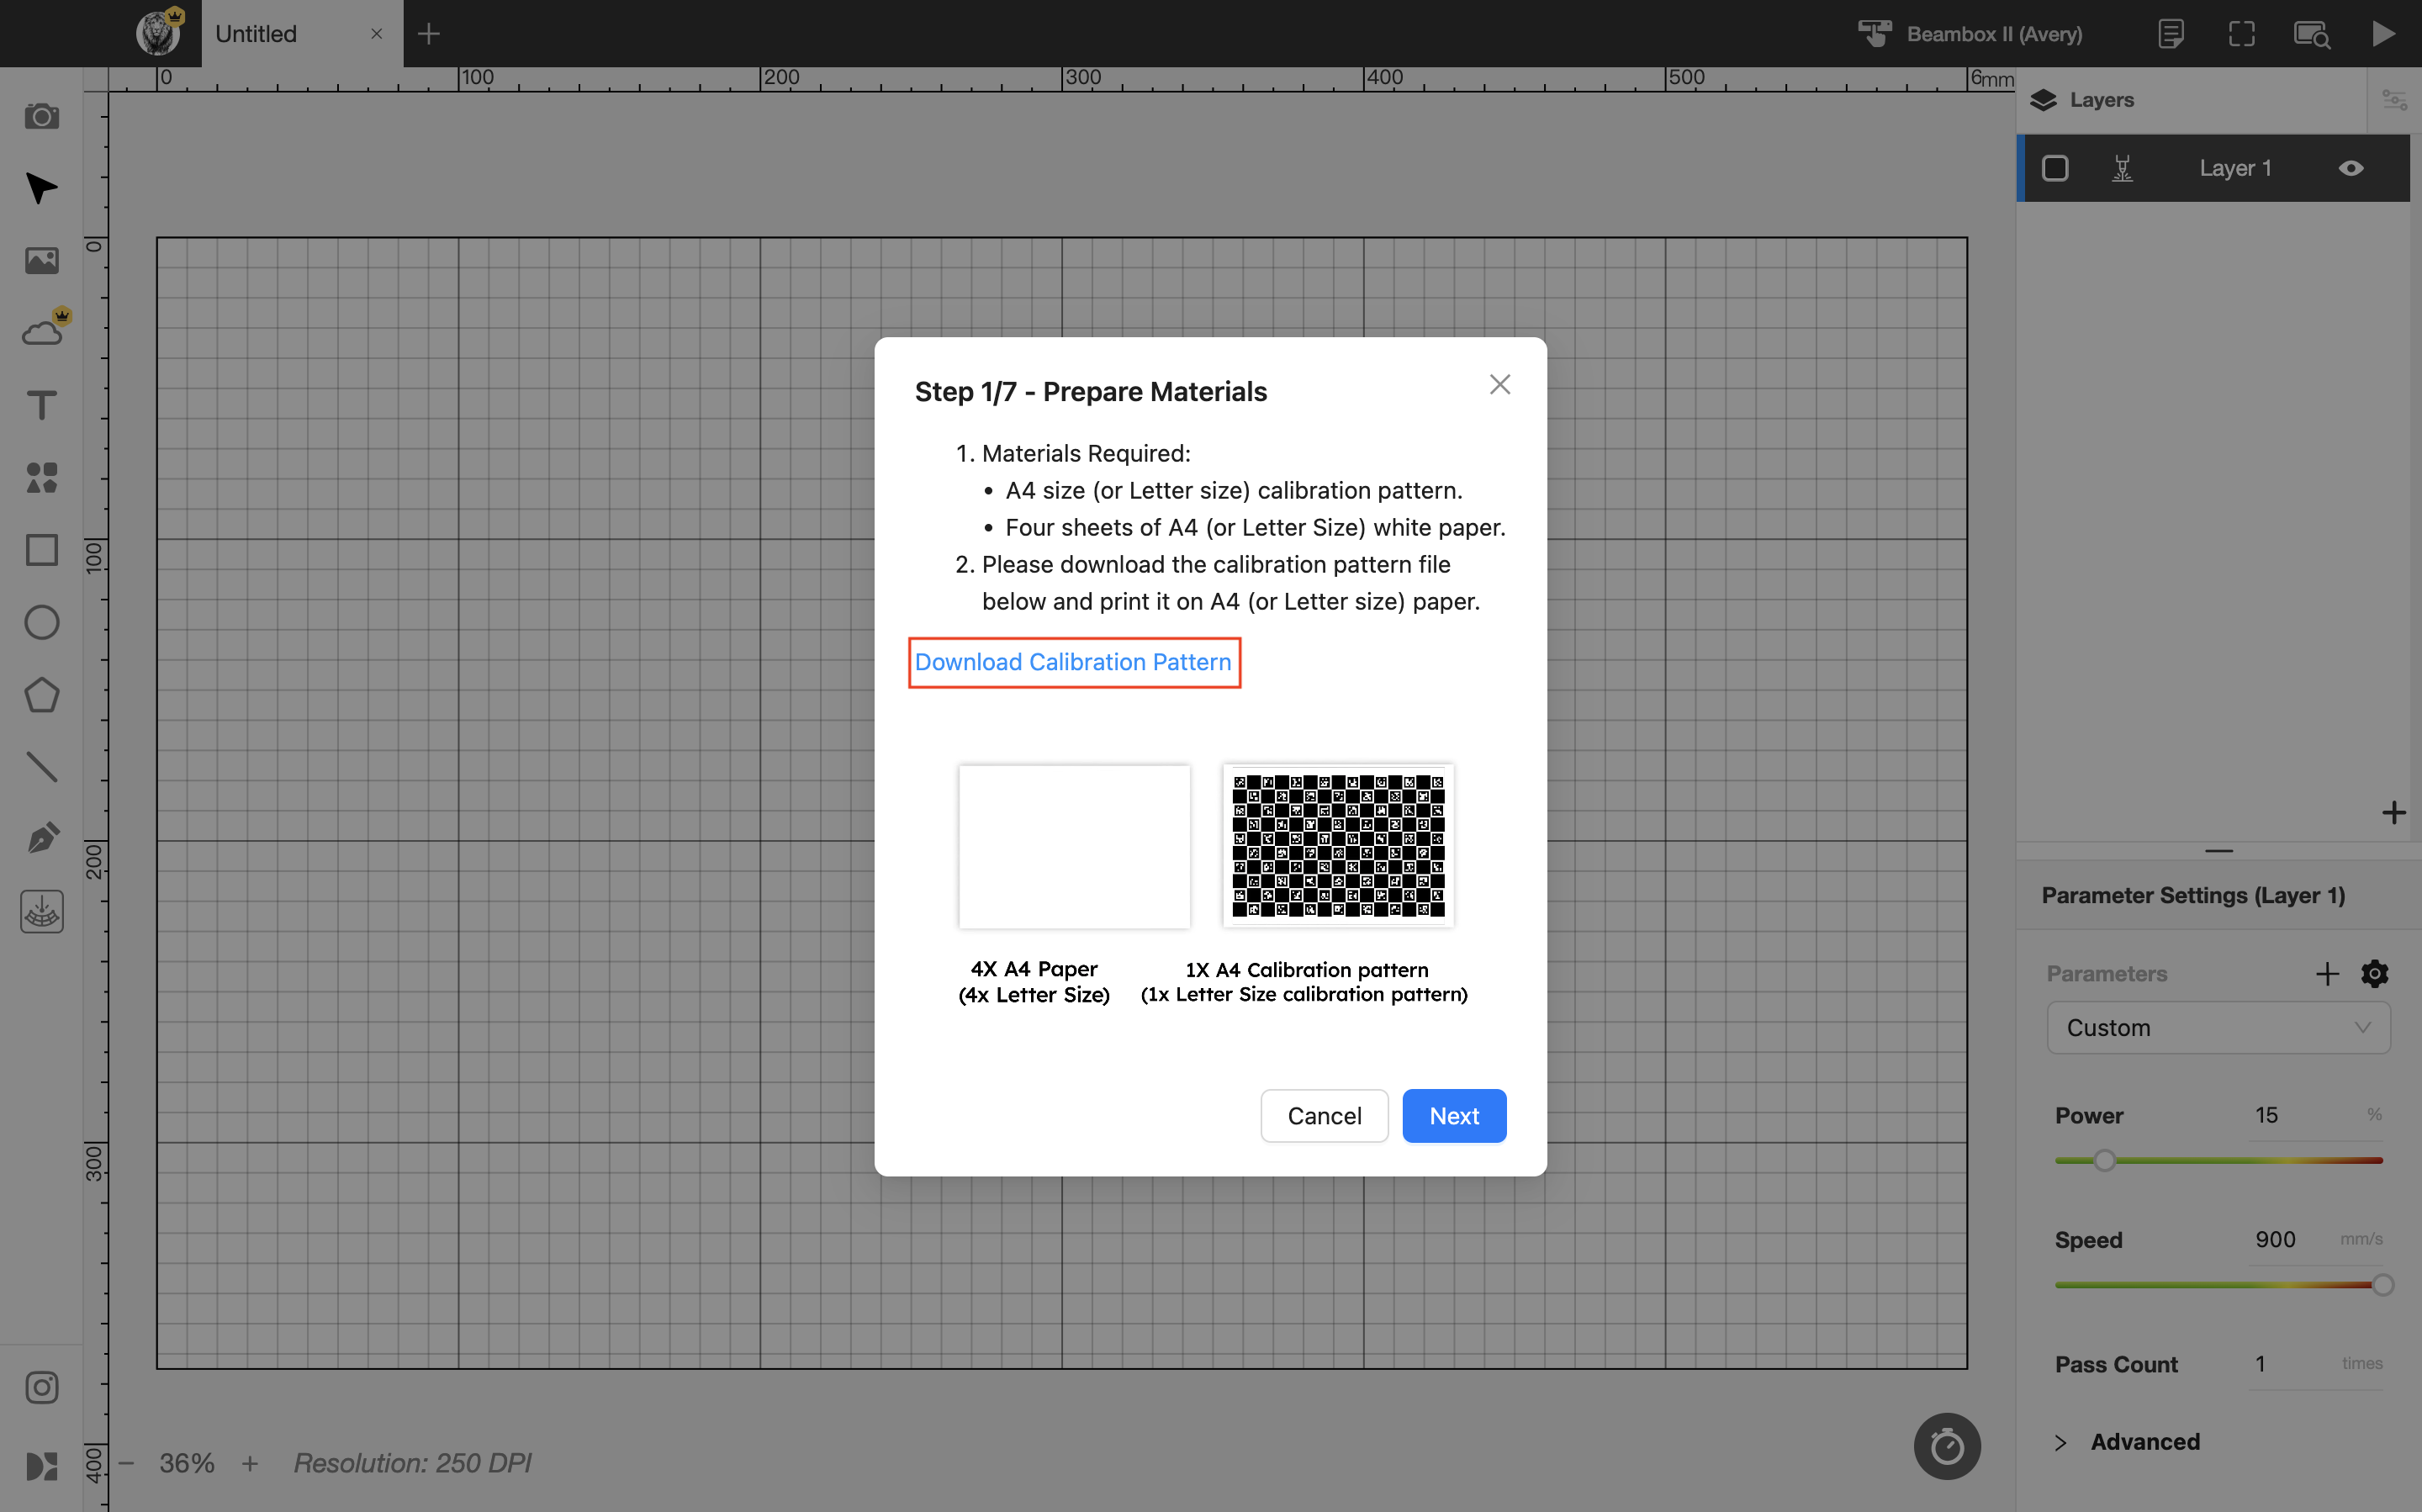The height and width of the screenshot is (1512, 2422).
Task: Pick the Polygon tool
Action: click(41, 695)
